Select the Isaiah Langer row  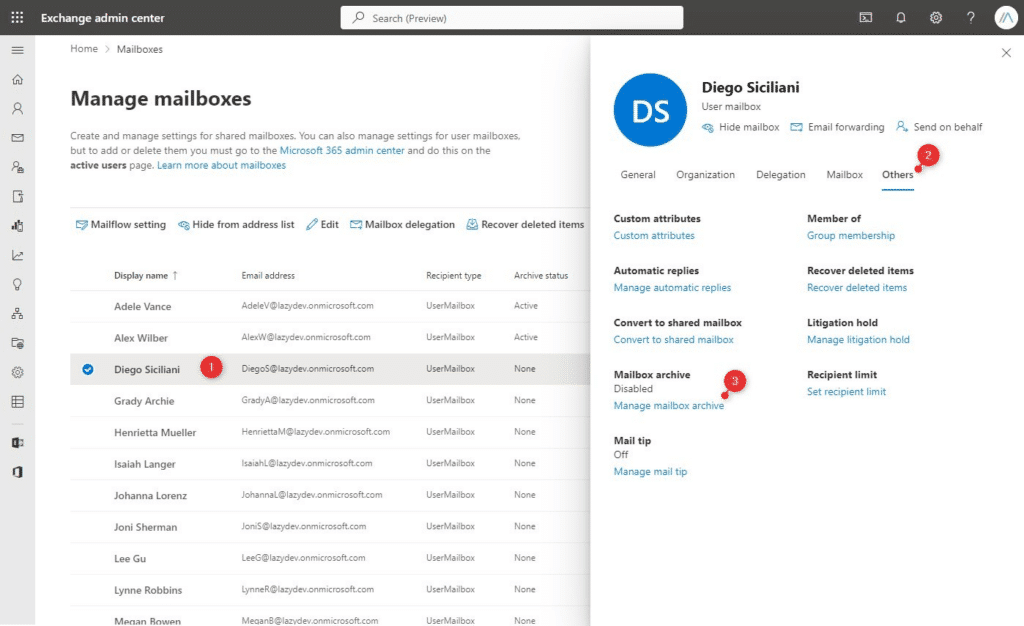330,464
